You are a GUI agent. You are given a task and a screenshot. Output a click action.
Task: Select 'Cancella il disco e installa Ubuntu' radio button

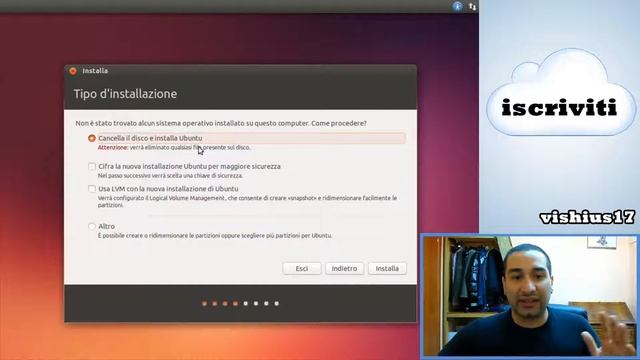92,138
